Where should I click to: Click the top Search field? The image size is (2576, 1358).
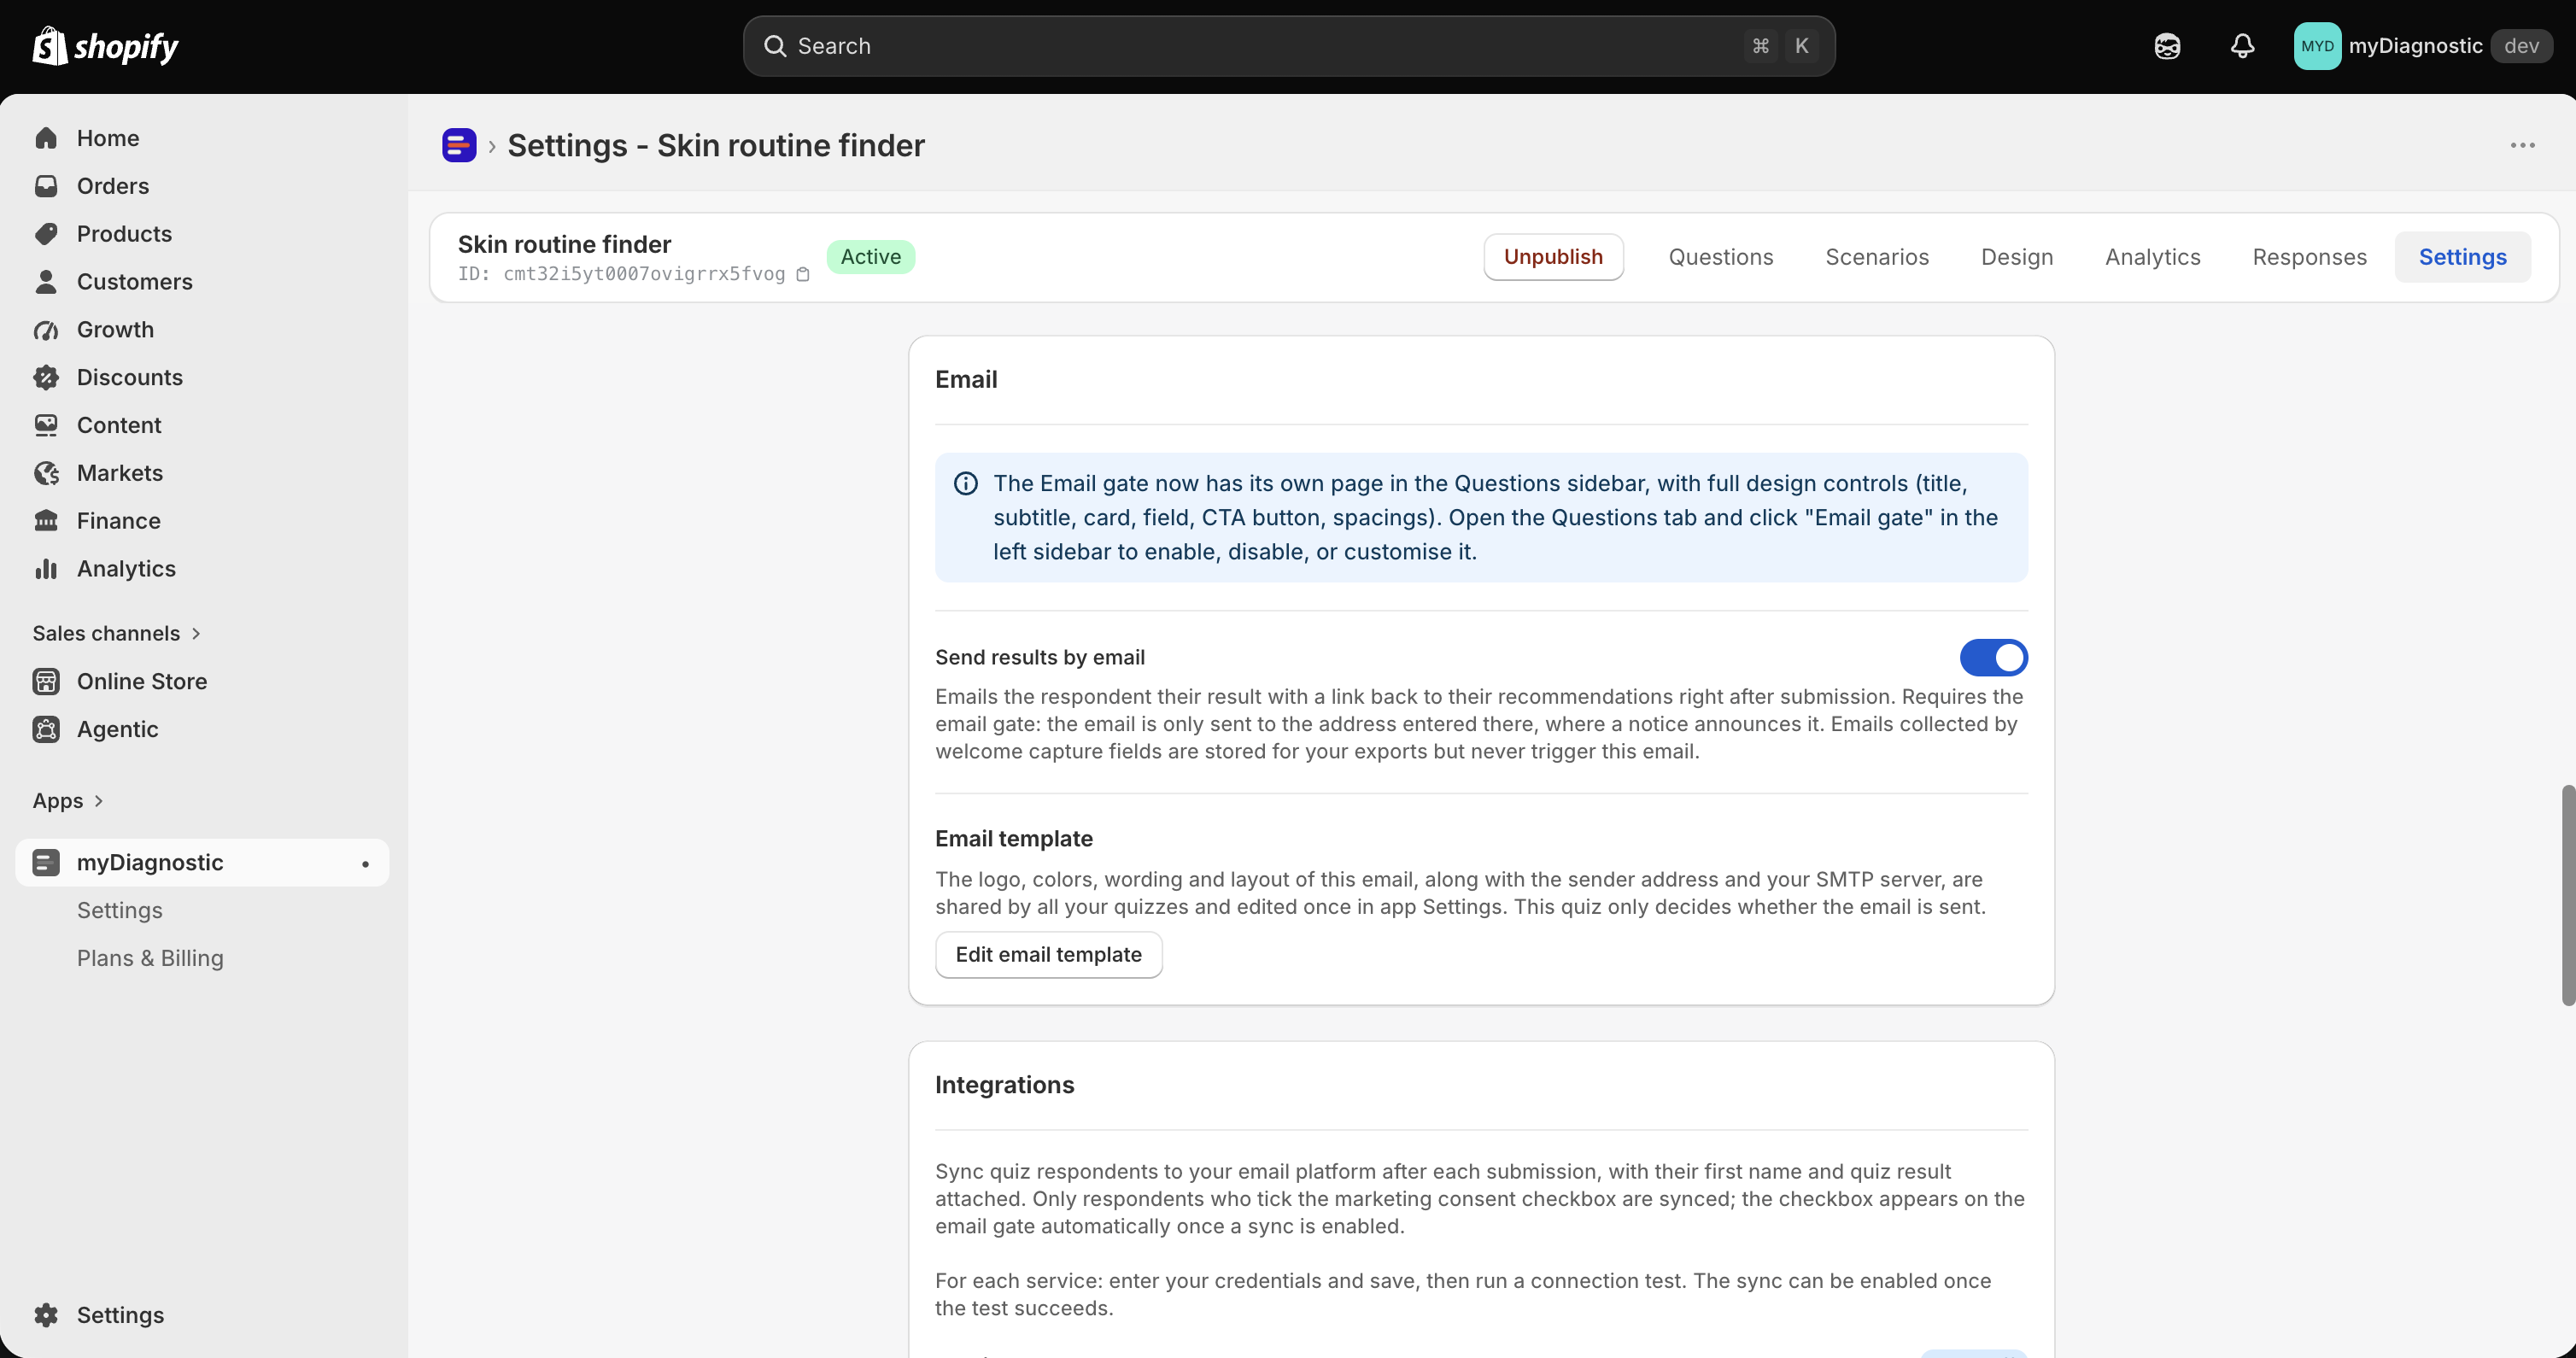(x=1288, y=46)
